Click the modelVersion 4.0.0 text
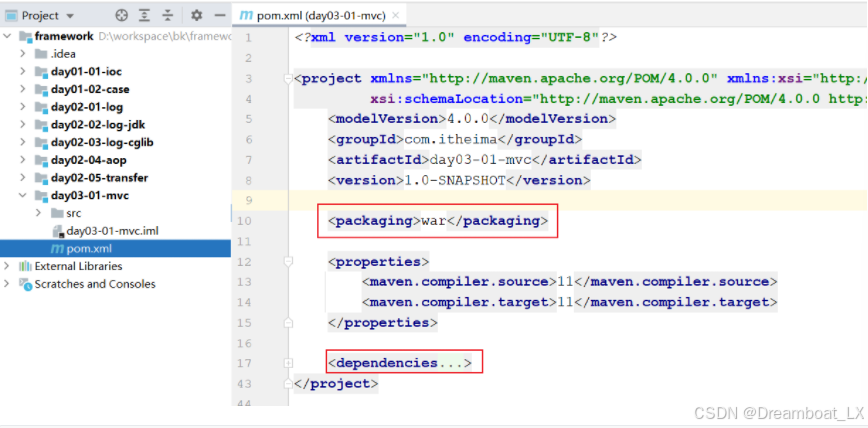Image resolution: width=868 pixels, height=428 pixels. click(471, 118)
